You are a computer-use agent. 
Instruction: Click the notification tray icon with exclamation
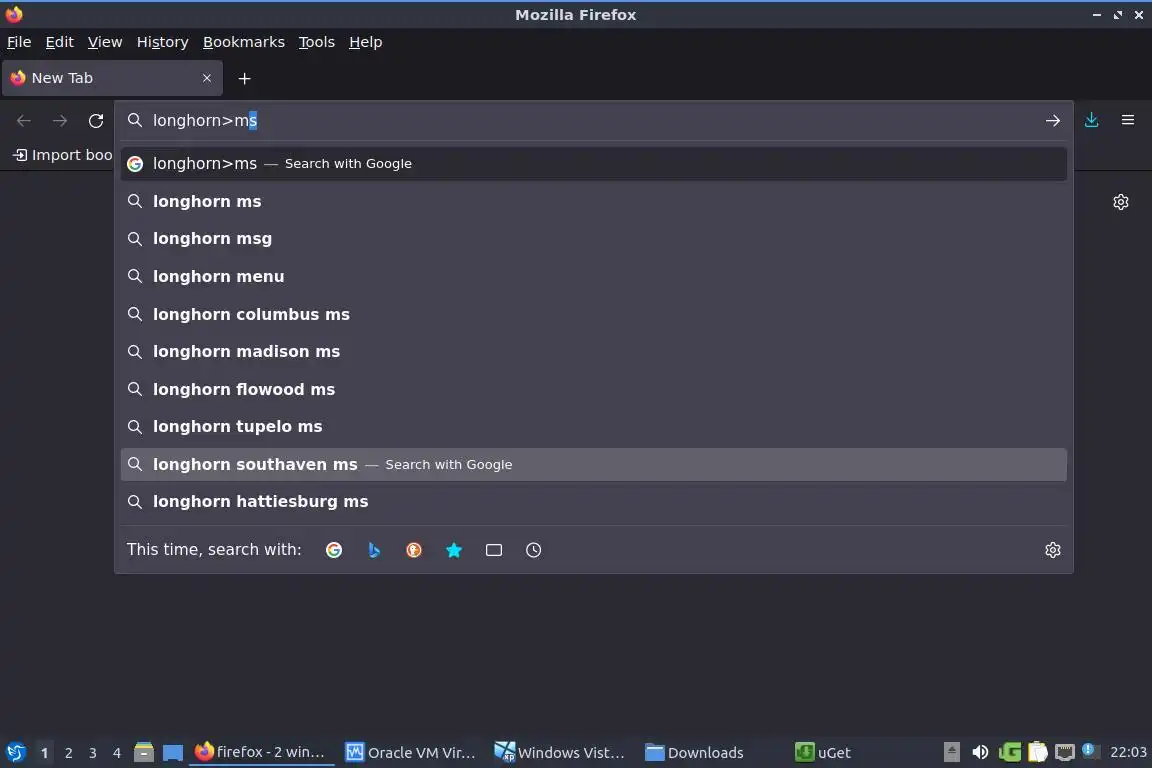click(x=1090, y=750)
